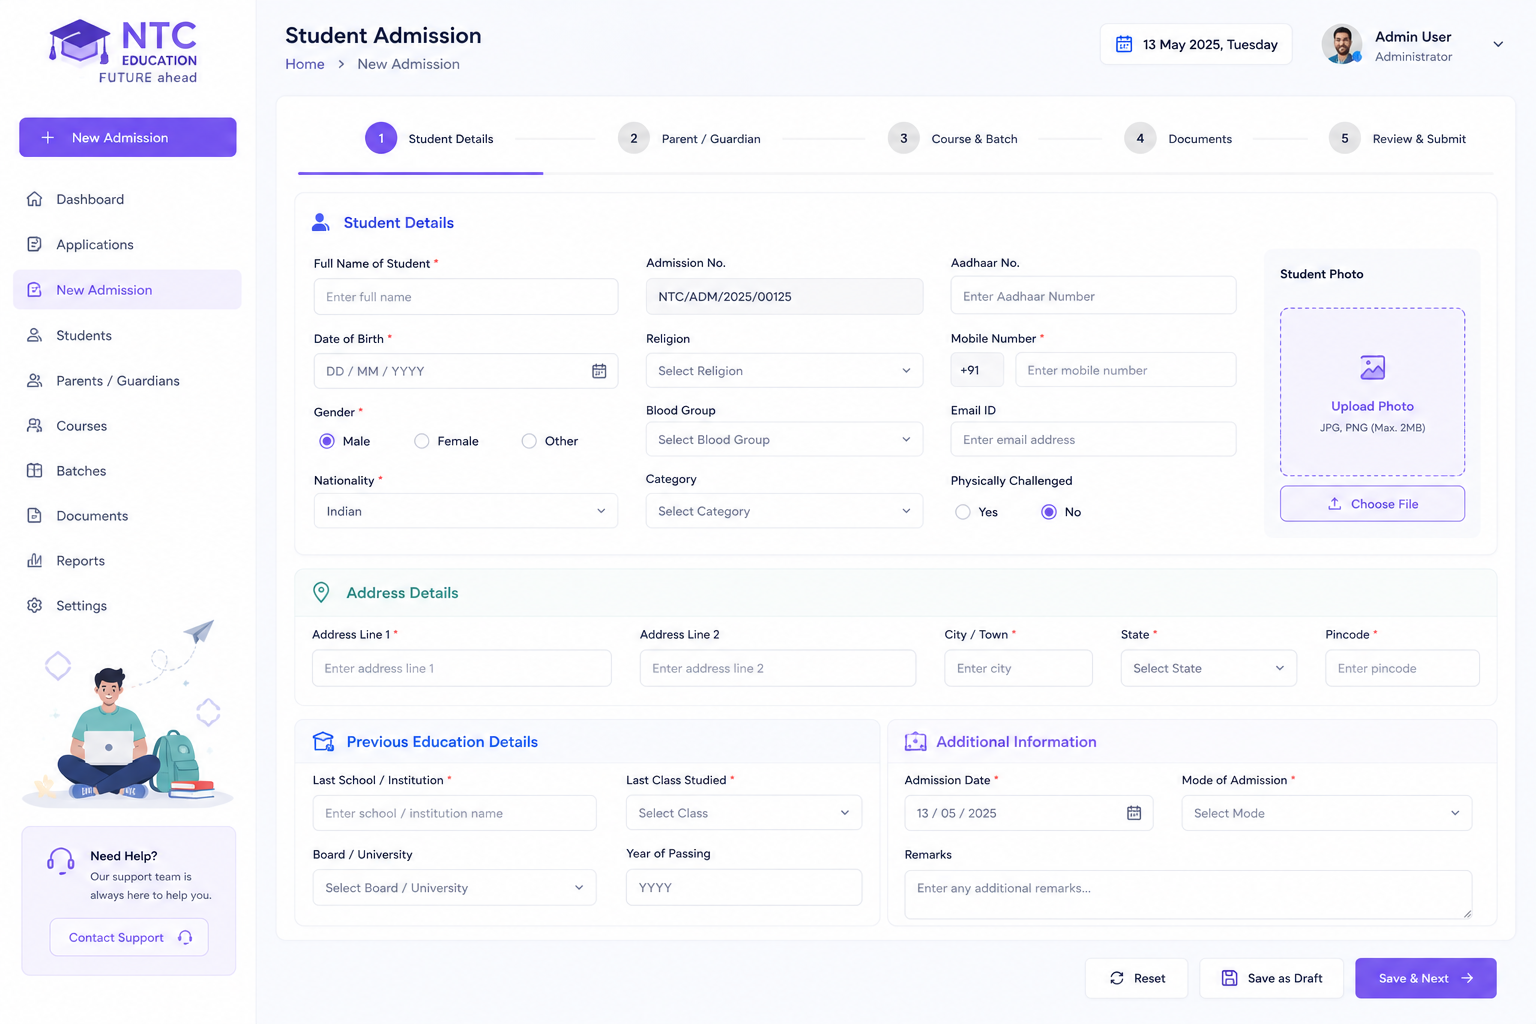Screen dimensions: 1536x1024
Task: Open New Admission item in sidebar menu
Action: click(127, 290)
